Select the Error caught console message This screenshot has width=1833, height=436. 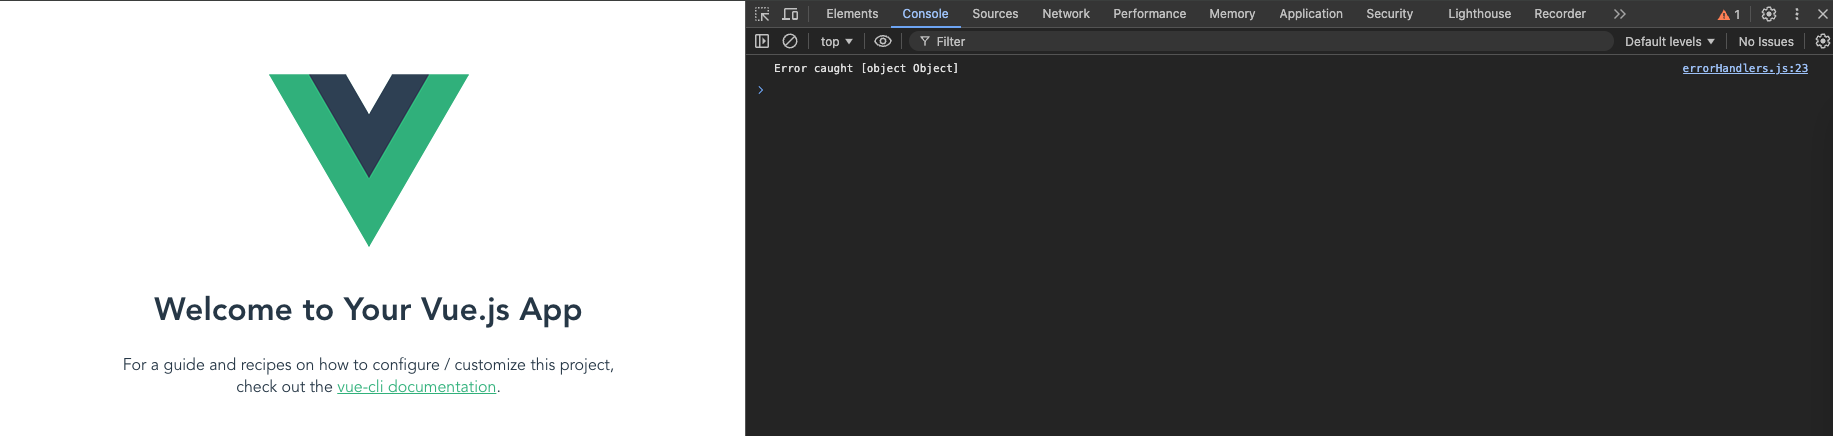866,68
